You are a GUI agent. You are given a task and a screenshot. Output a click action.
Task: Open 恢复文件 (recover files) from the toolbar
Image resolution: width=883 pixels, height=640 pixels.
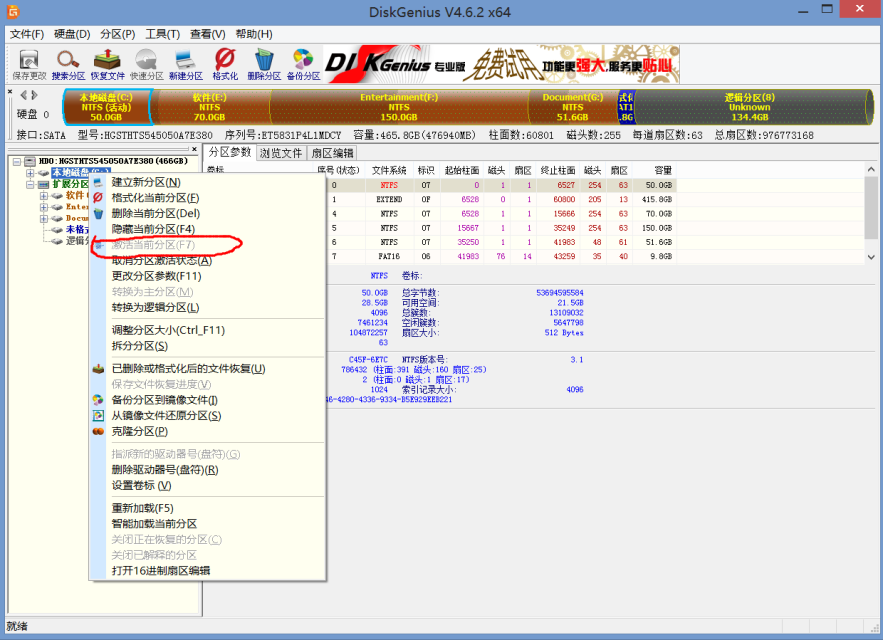pos(108,63)
